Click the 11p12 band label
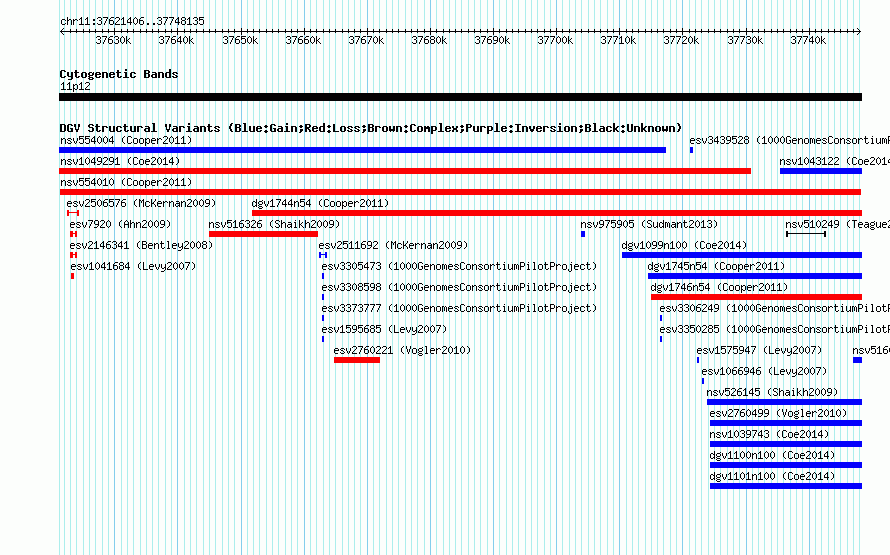Screen dimensions: 890x555 click(x=75, y=86)
